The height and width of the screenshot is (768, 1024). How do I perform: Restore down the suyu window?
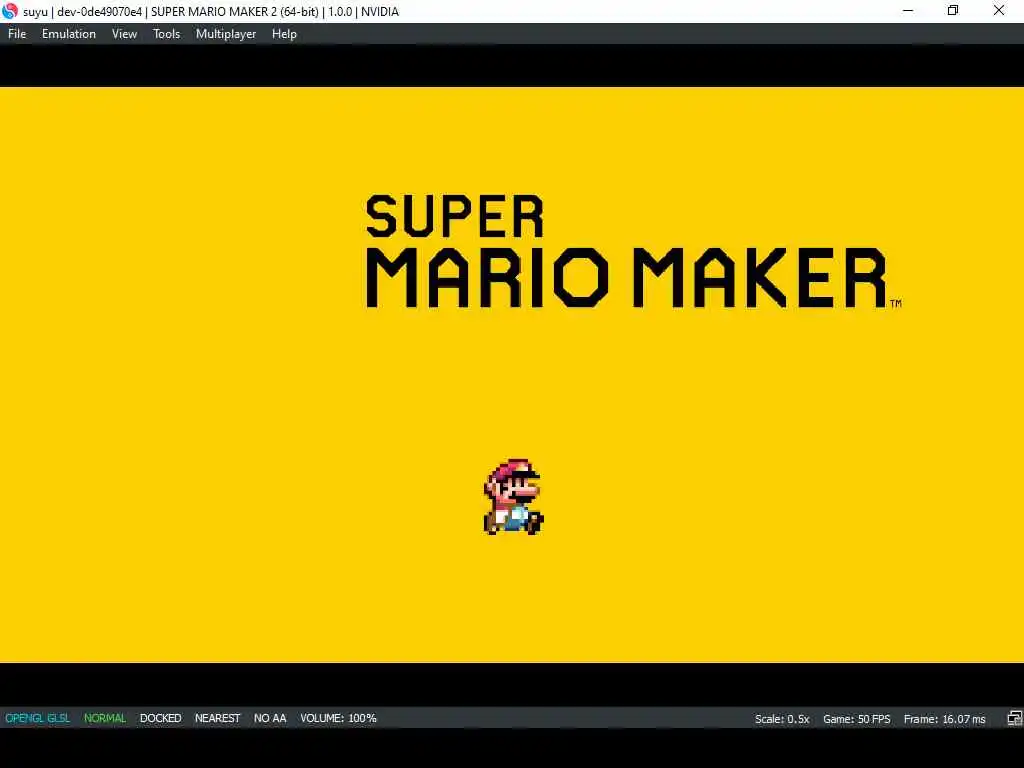tap(953, 11)
